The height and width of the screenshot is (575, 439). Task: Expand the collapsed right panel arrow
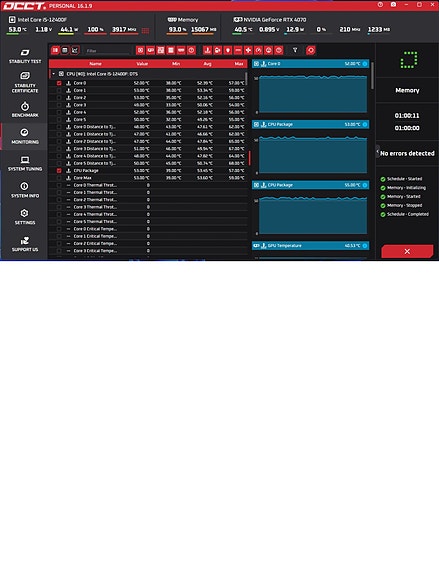[377, 152]
